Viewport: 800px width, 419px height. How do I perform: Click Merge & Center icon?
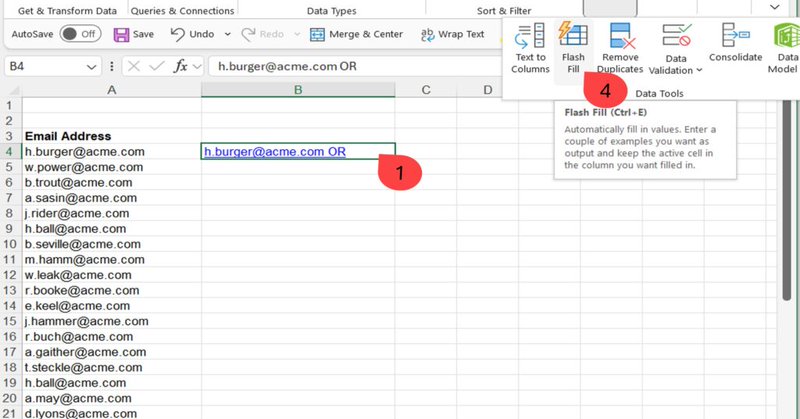click(317, 35)
